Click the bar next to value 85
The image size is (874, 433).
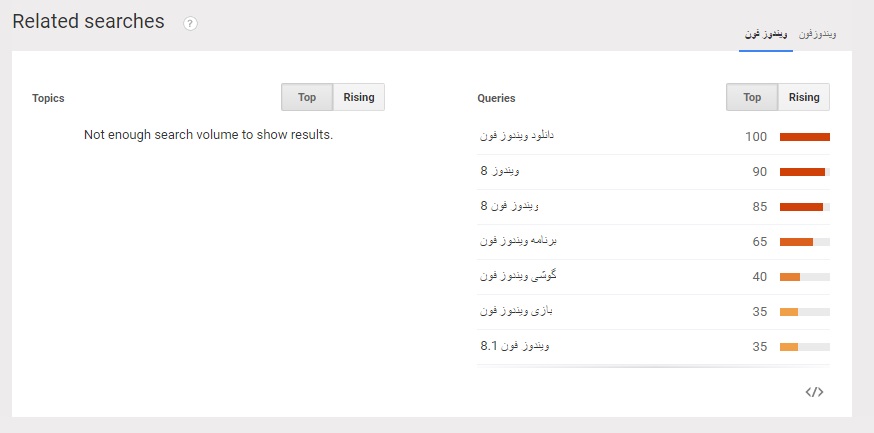tap(802, 207)
